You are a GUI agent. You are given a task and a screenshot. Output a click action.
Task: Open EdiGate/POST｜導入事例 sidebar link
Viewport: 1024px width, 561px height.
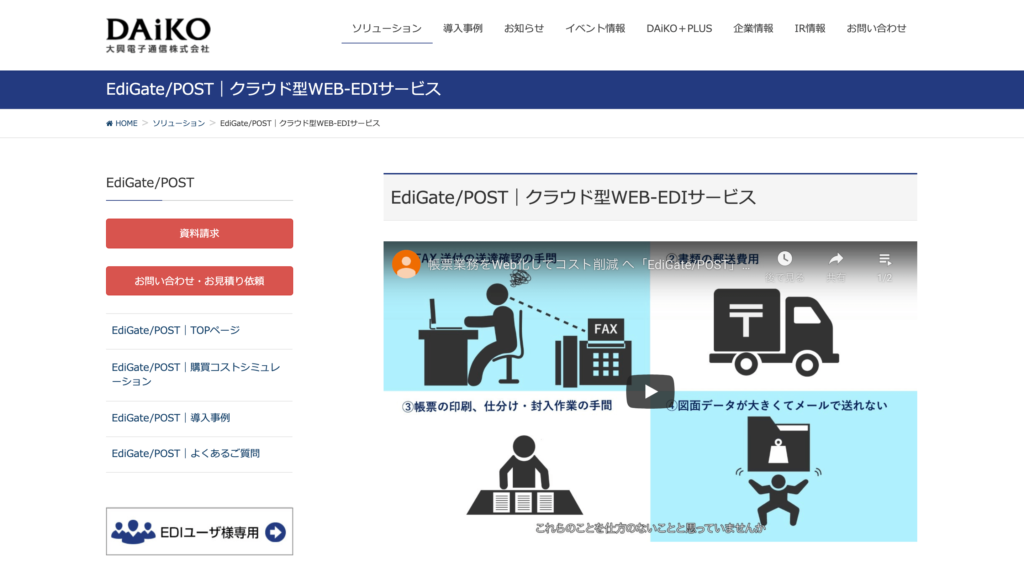[x=170, y=418]
